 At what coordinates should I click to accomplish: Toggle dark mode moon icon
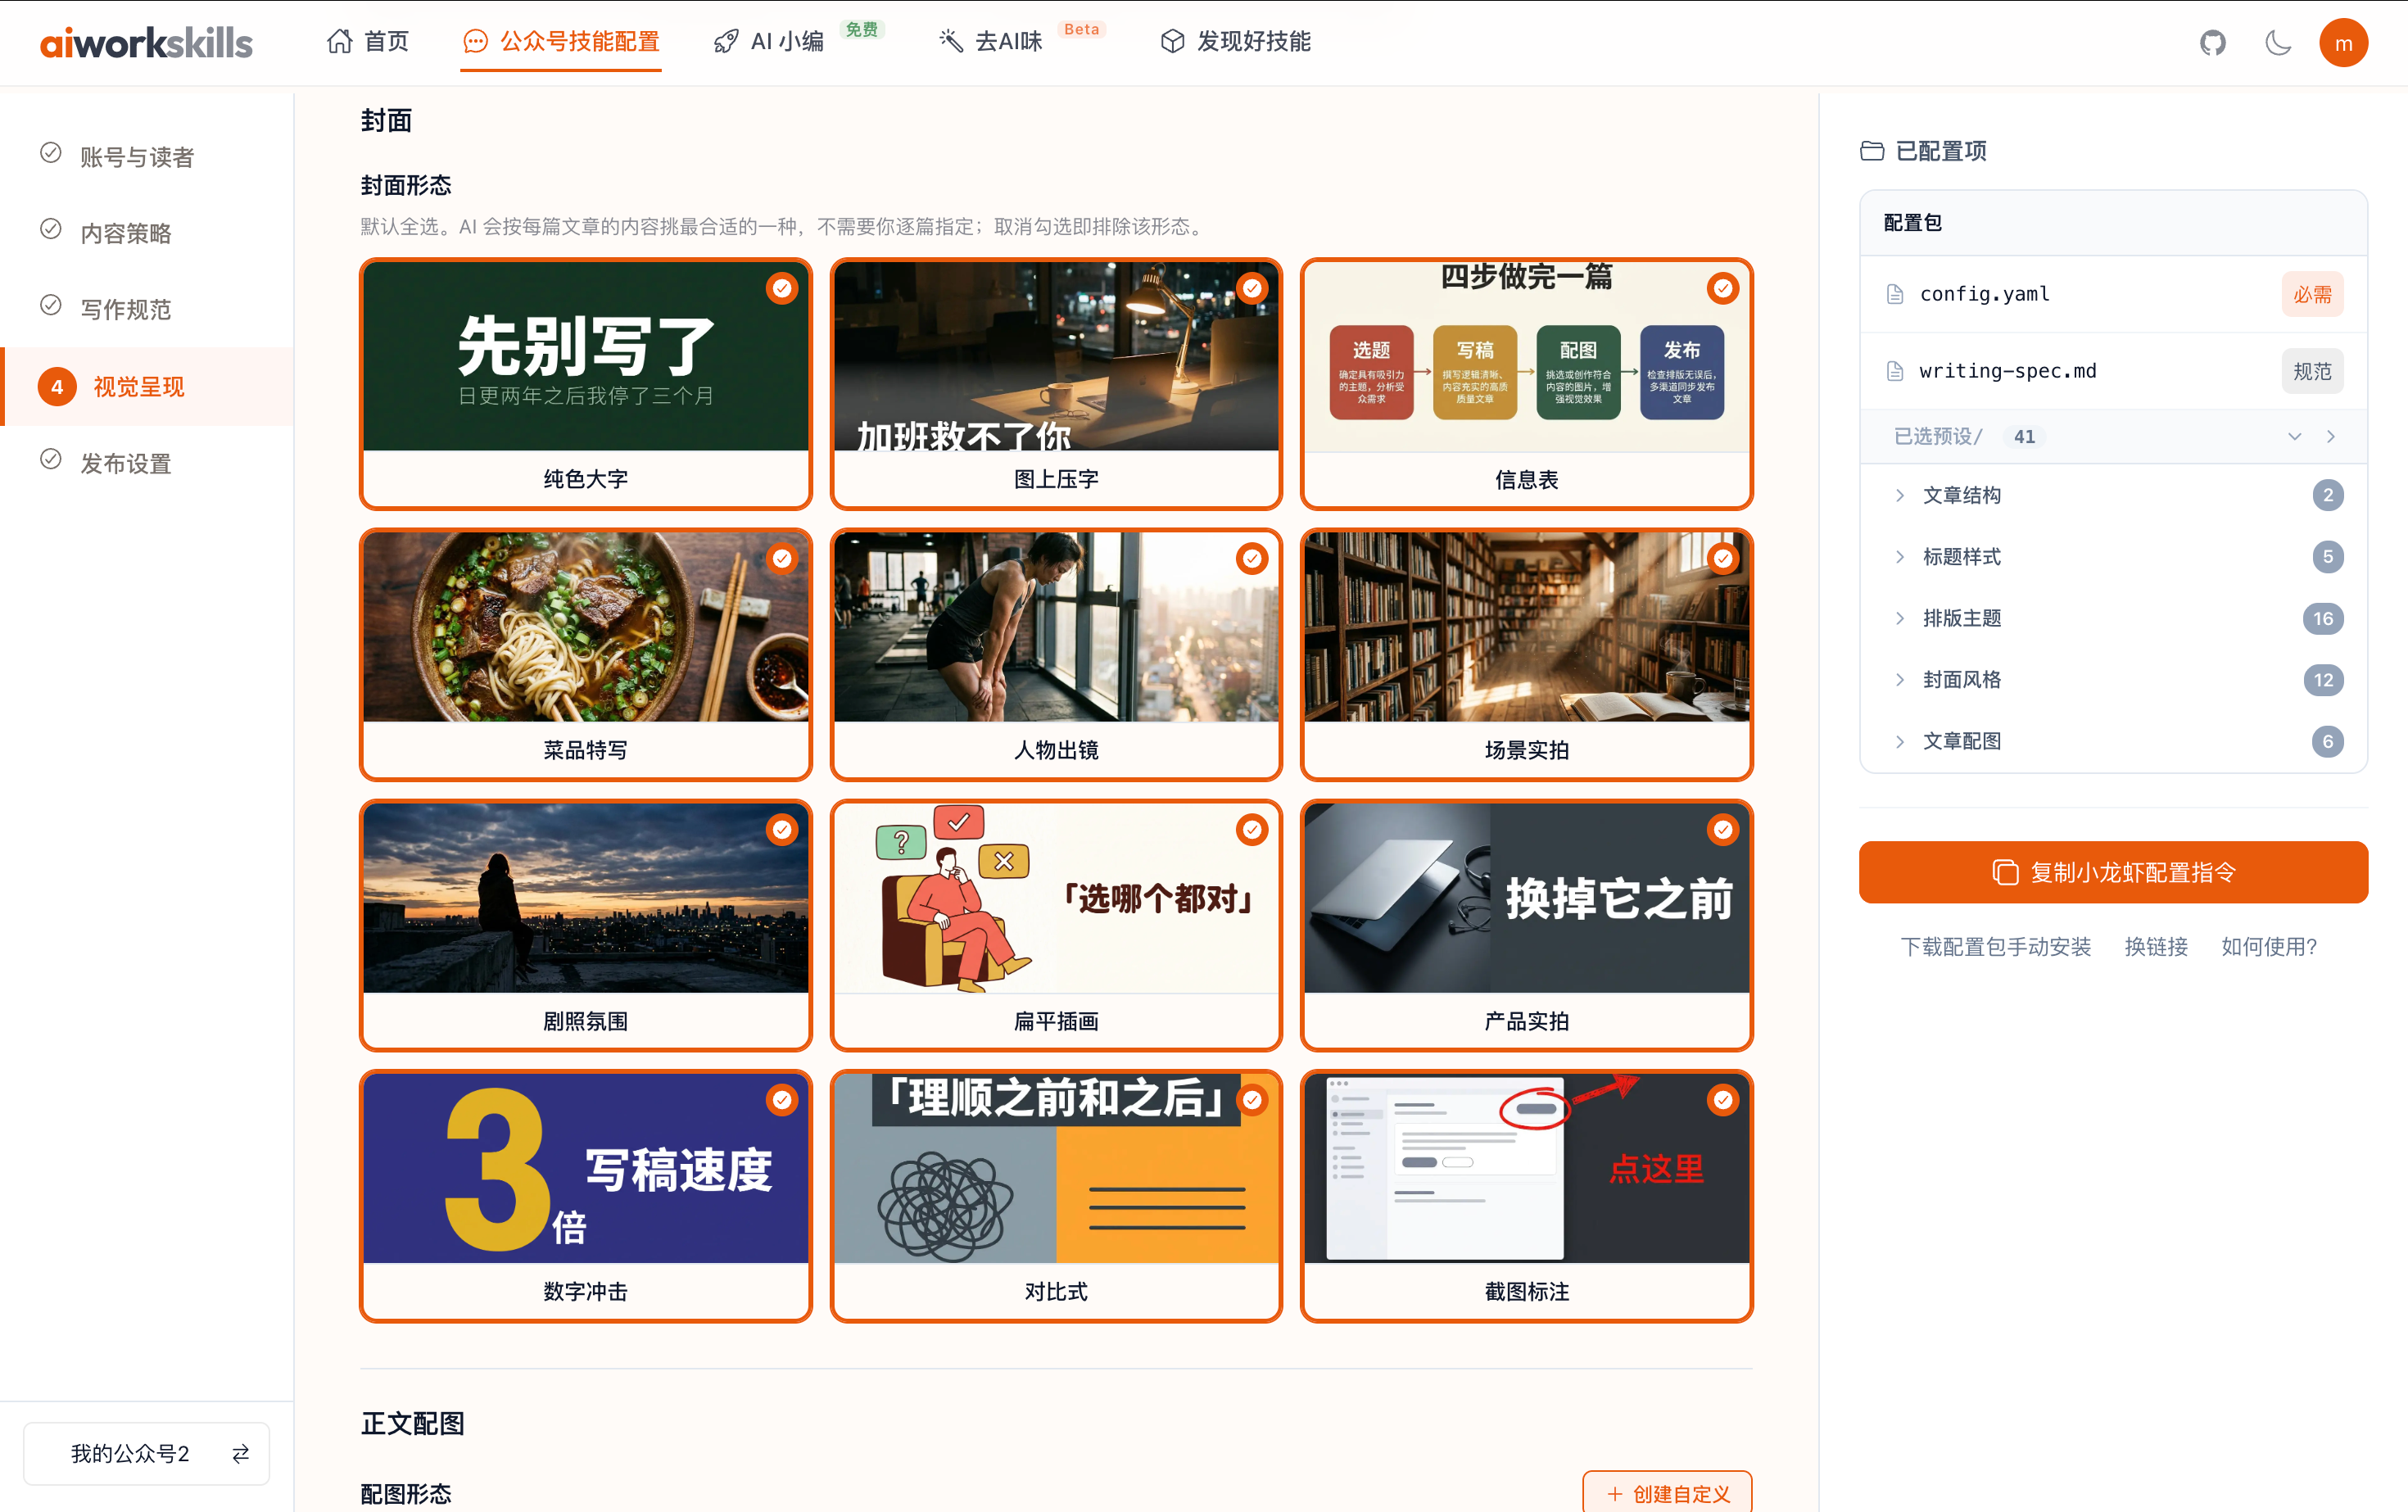(2278, 43)
